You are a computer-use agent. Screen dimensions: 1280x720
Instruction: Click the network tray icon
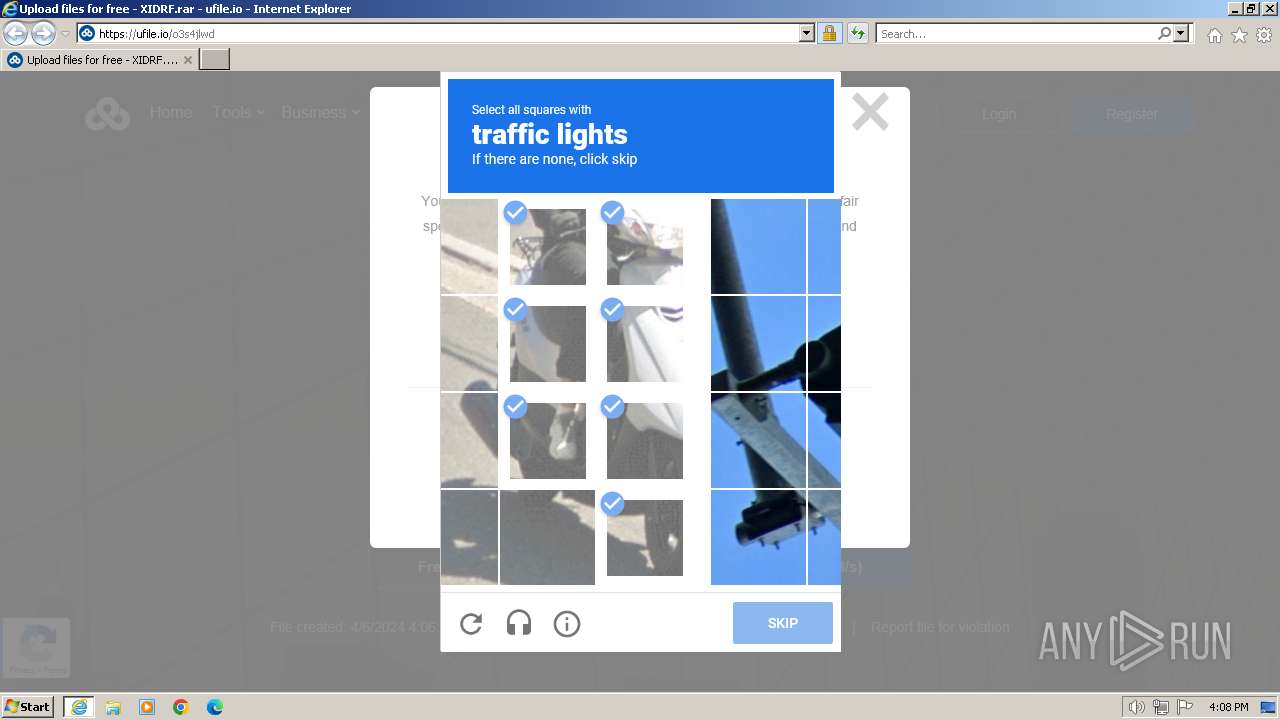1160,707
